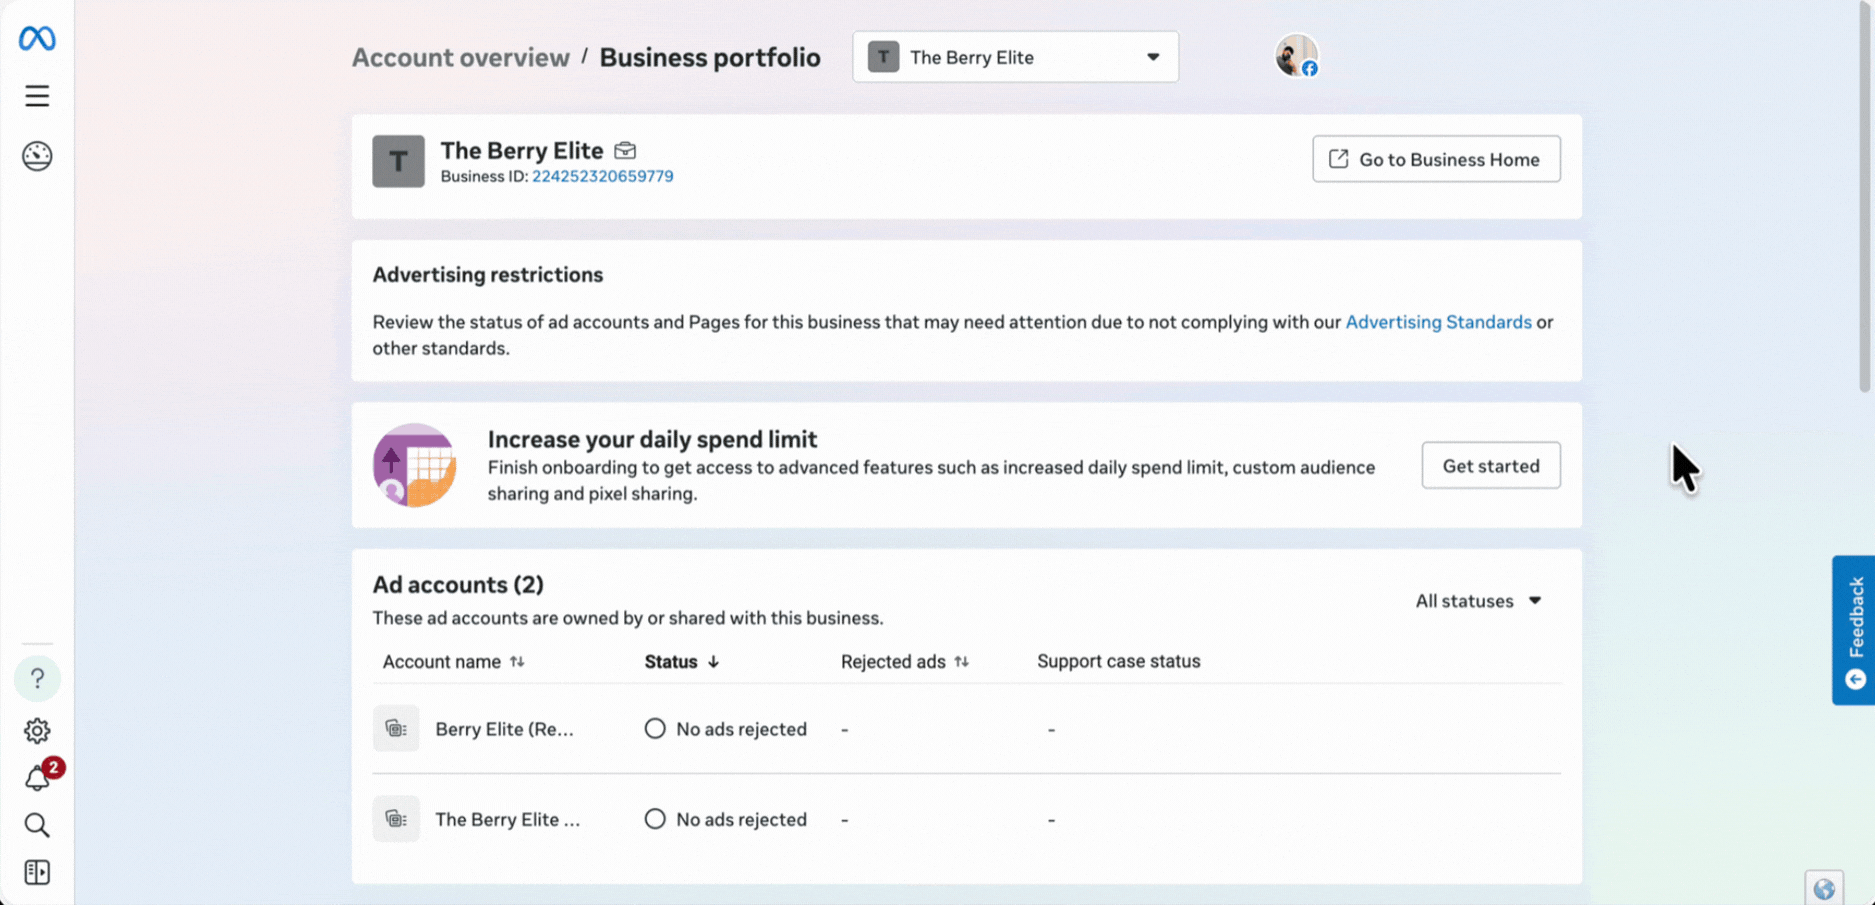
Task: Click the globe icon at bottom right
Action: click(1824, 889)
